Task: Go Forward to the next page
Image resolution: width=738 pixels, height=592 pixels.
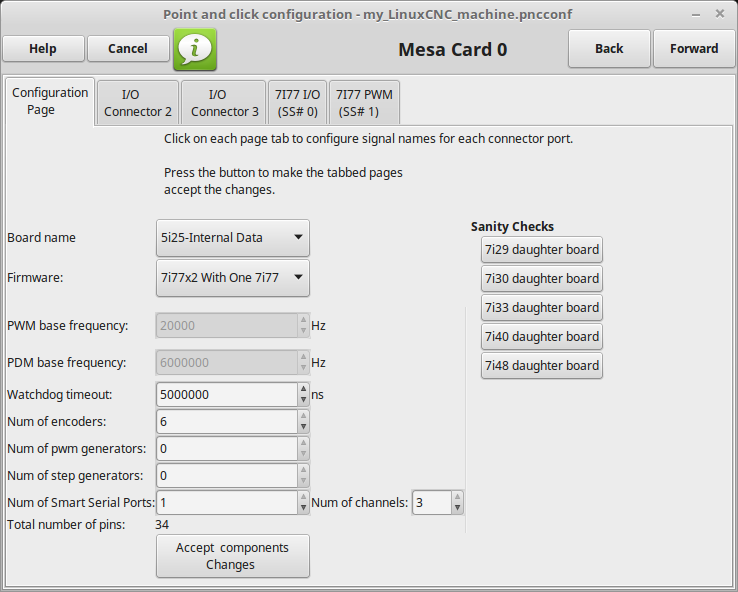Action: pyautogui.click(x=694, y=48)
